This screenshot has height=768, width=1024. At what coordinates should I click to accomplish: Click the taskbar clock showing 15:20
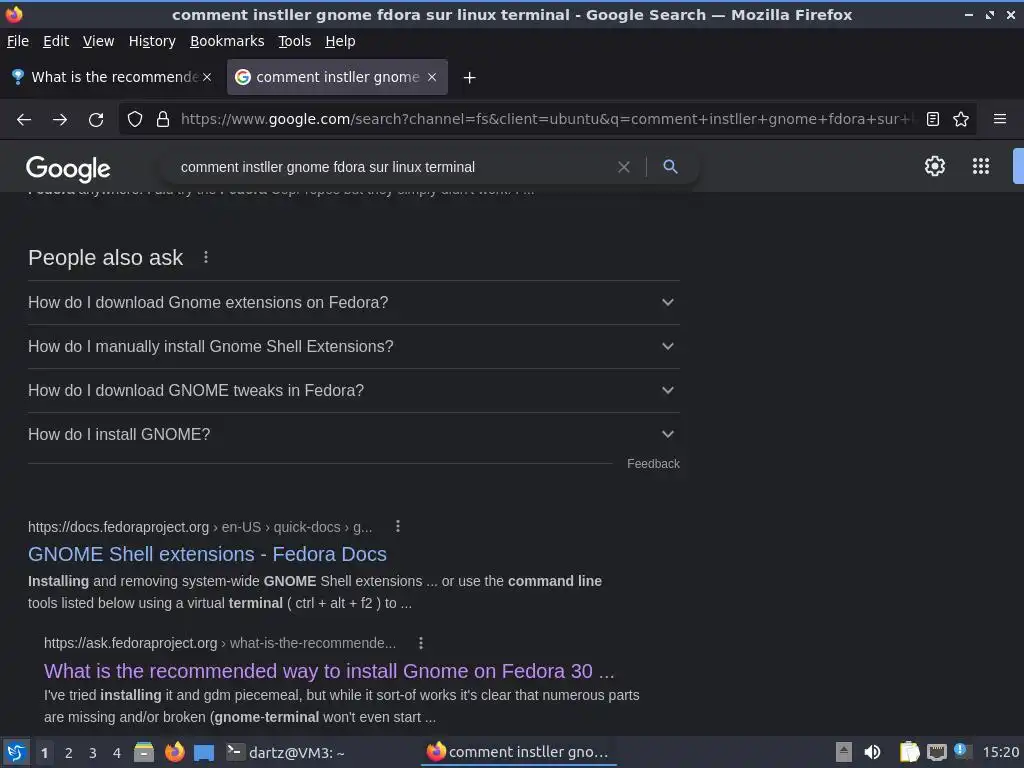point(1000,752)
